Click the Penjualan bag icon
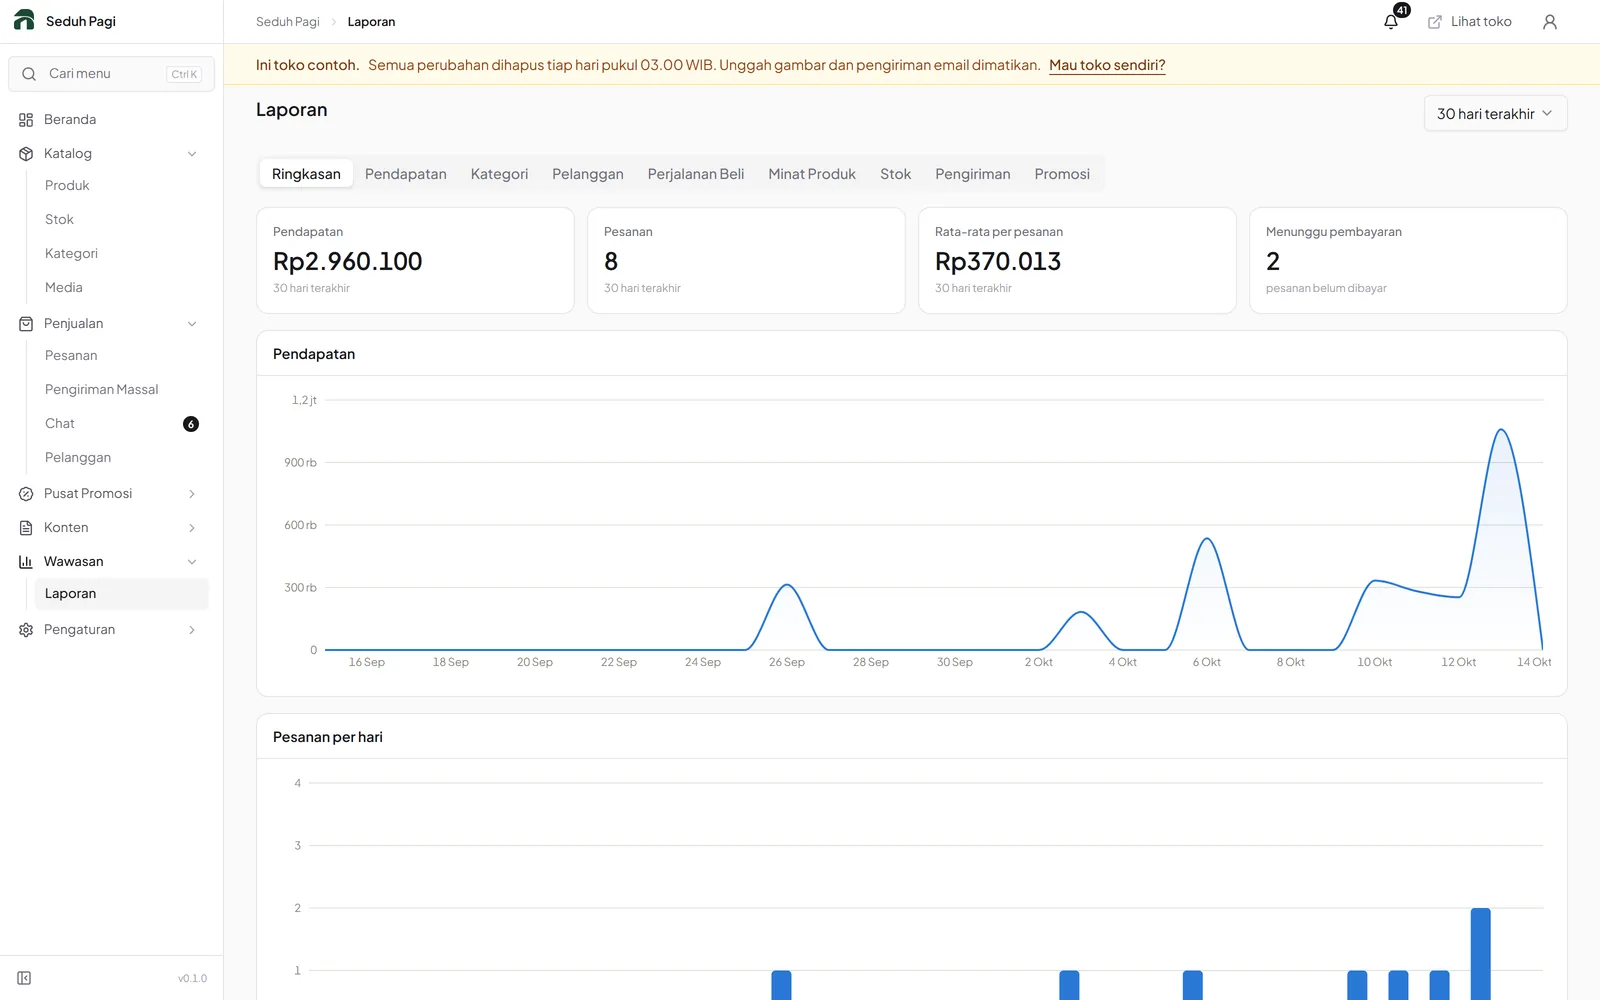 (26, 324)
